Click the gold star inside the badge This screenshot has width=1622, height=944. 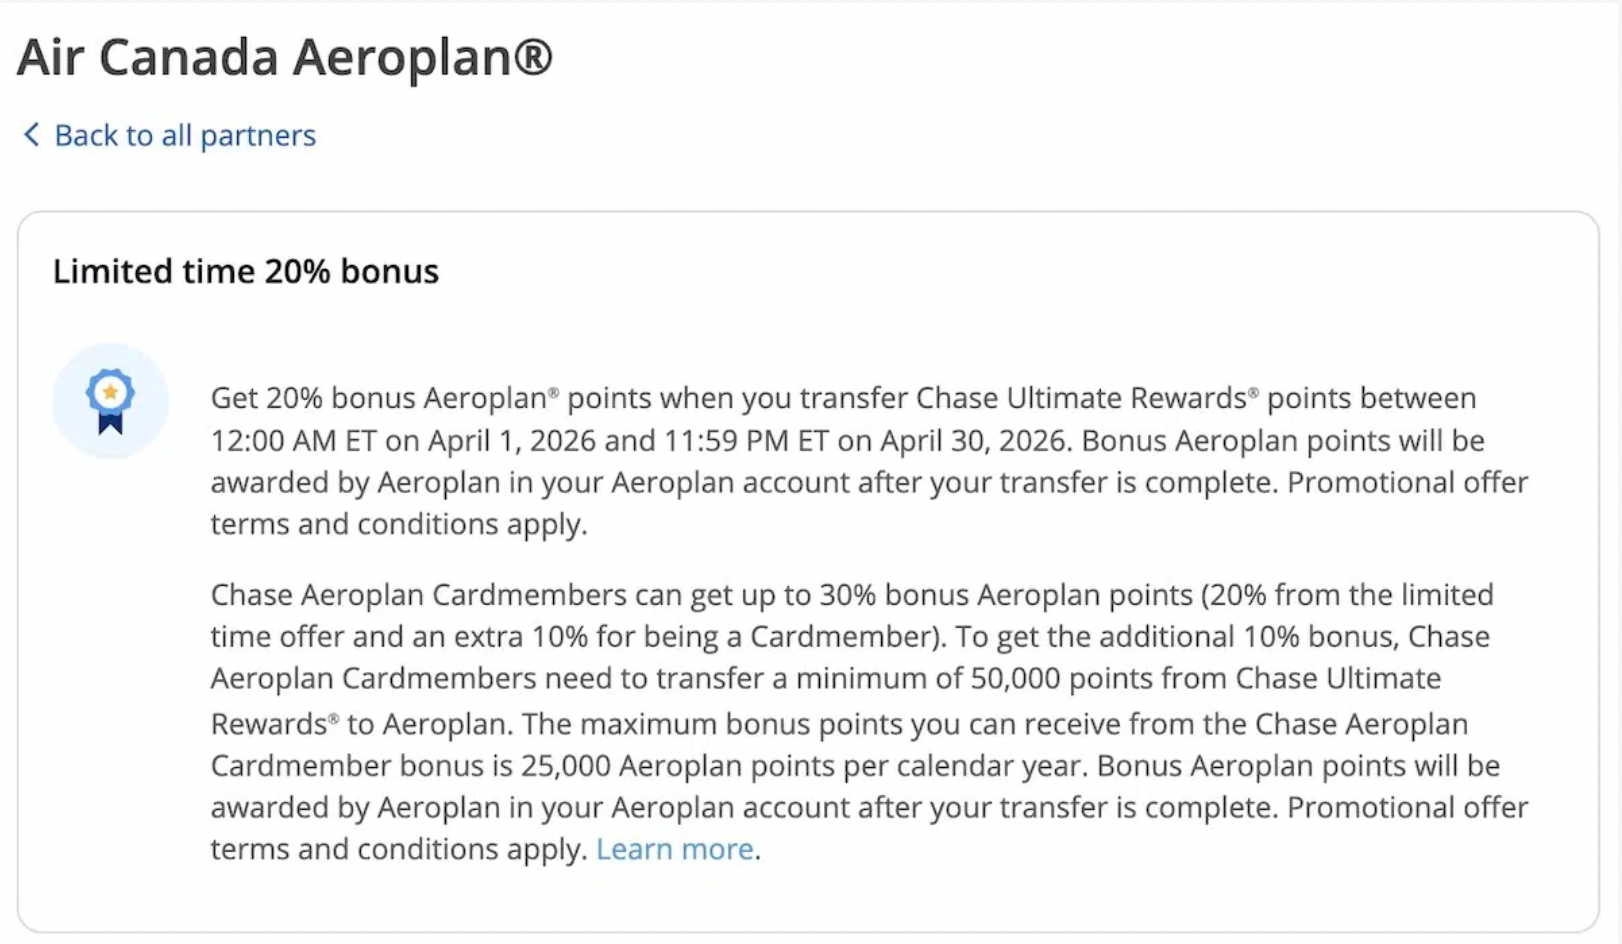coord(110,392)
